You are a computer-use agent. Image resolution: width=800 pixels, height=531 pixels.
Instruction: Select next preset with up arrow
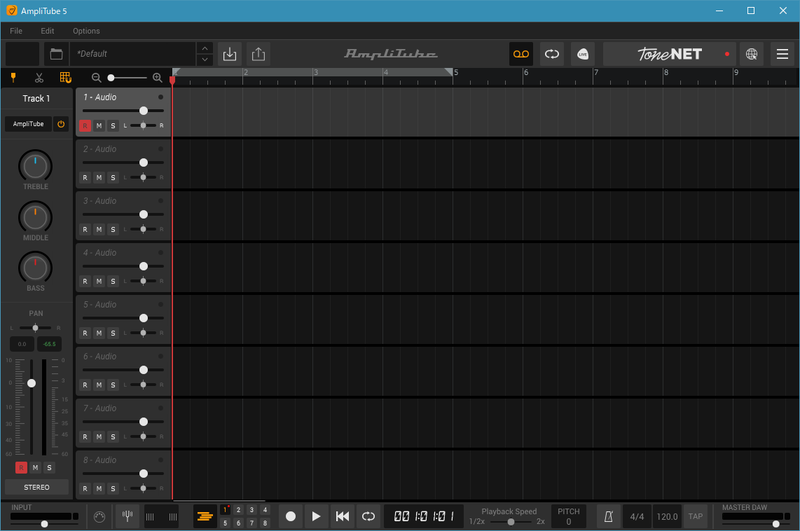pos(205,48)
